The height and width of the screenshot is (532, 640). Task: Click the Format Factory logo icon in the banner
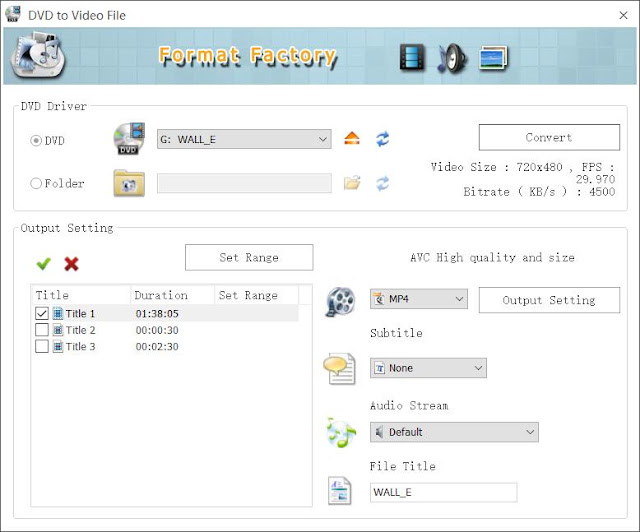pyautogui.click(x=38, y=56)
